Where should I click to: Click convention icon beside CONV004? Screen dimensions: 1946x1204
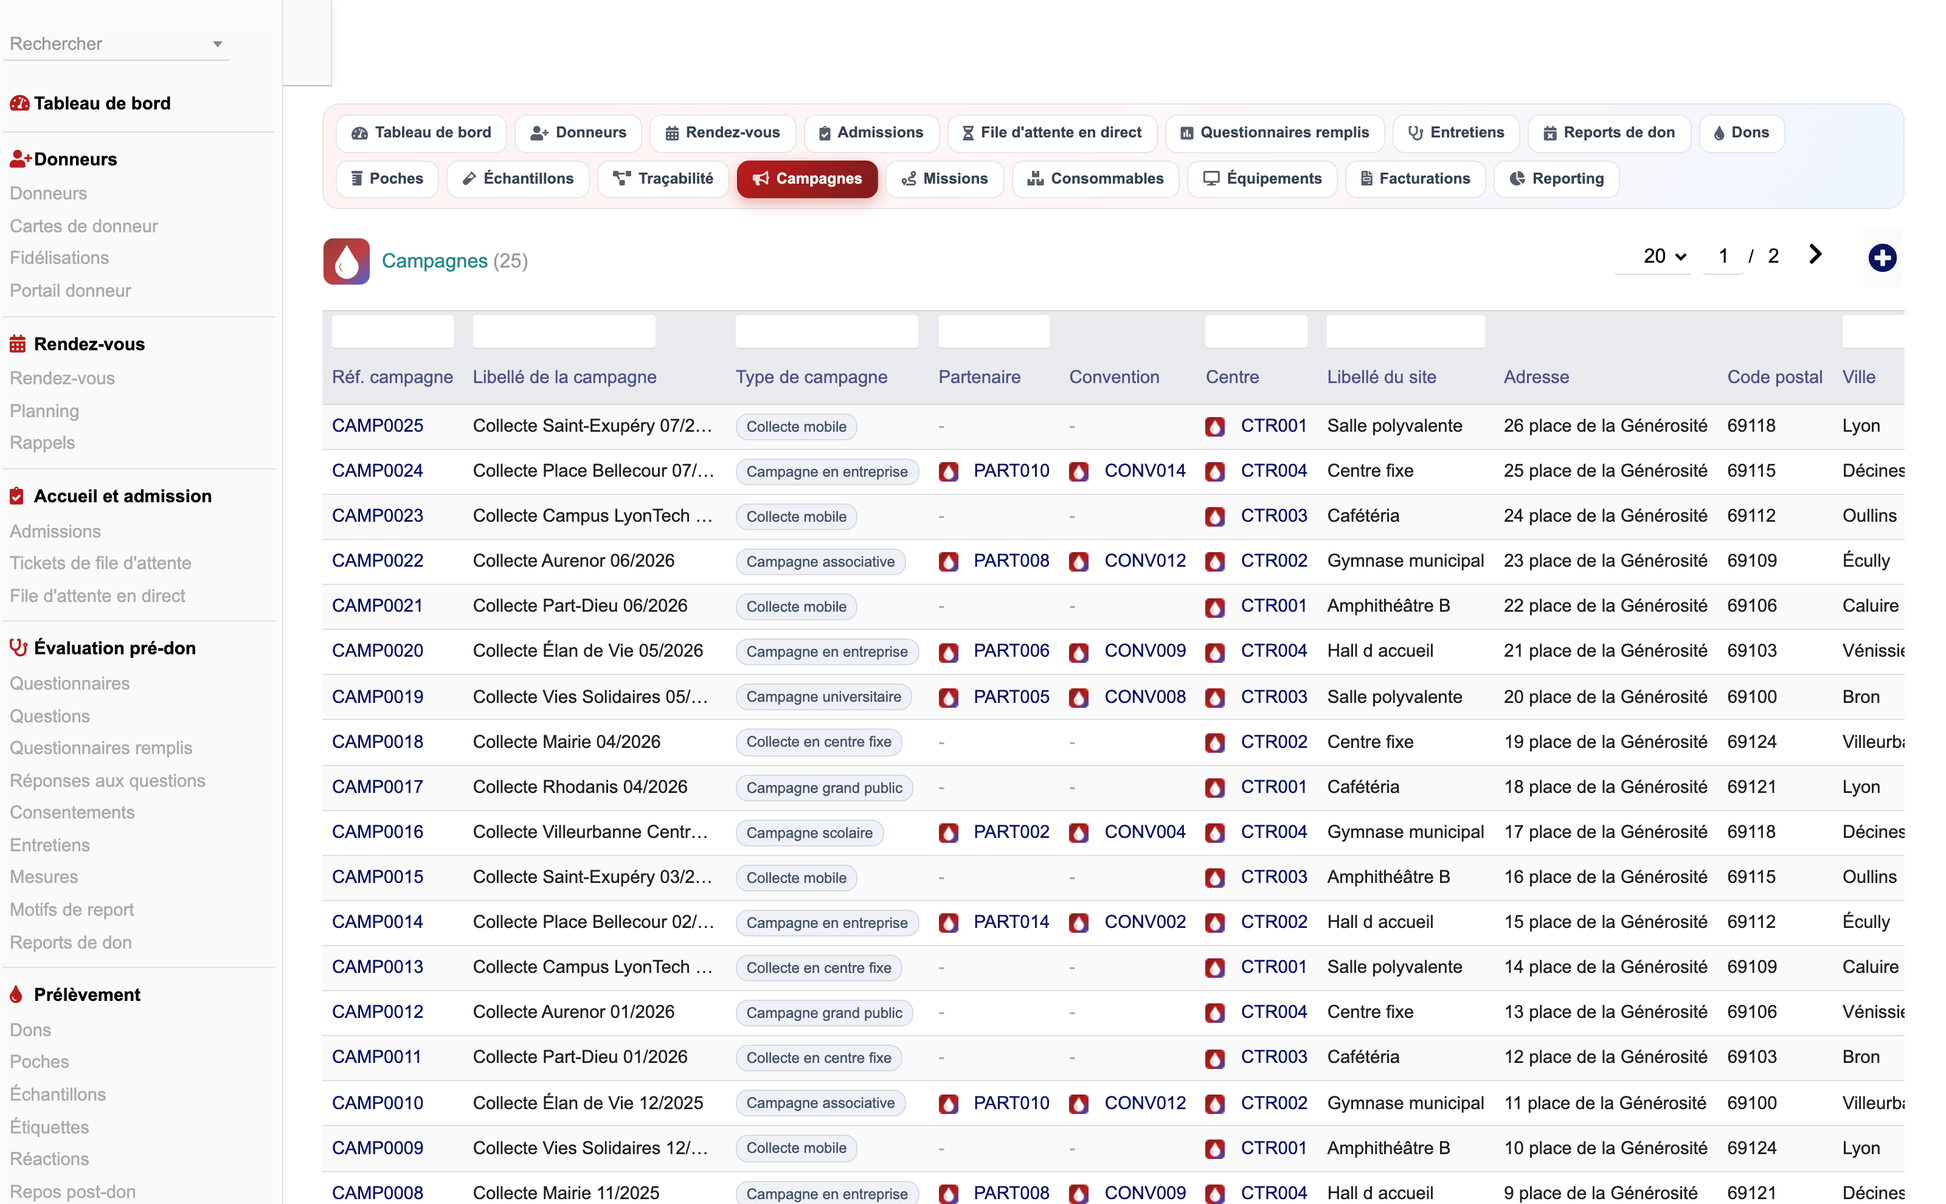(x=1079, y=833)
